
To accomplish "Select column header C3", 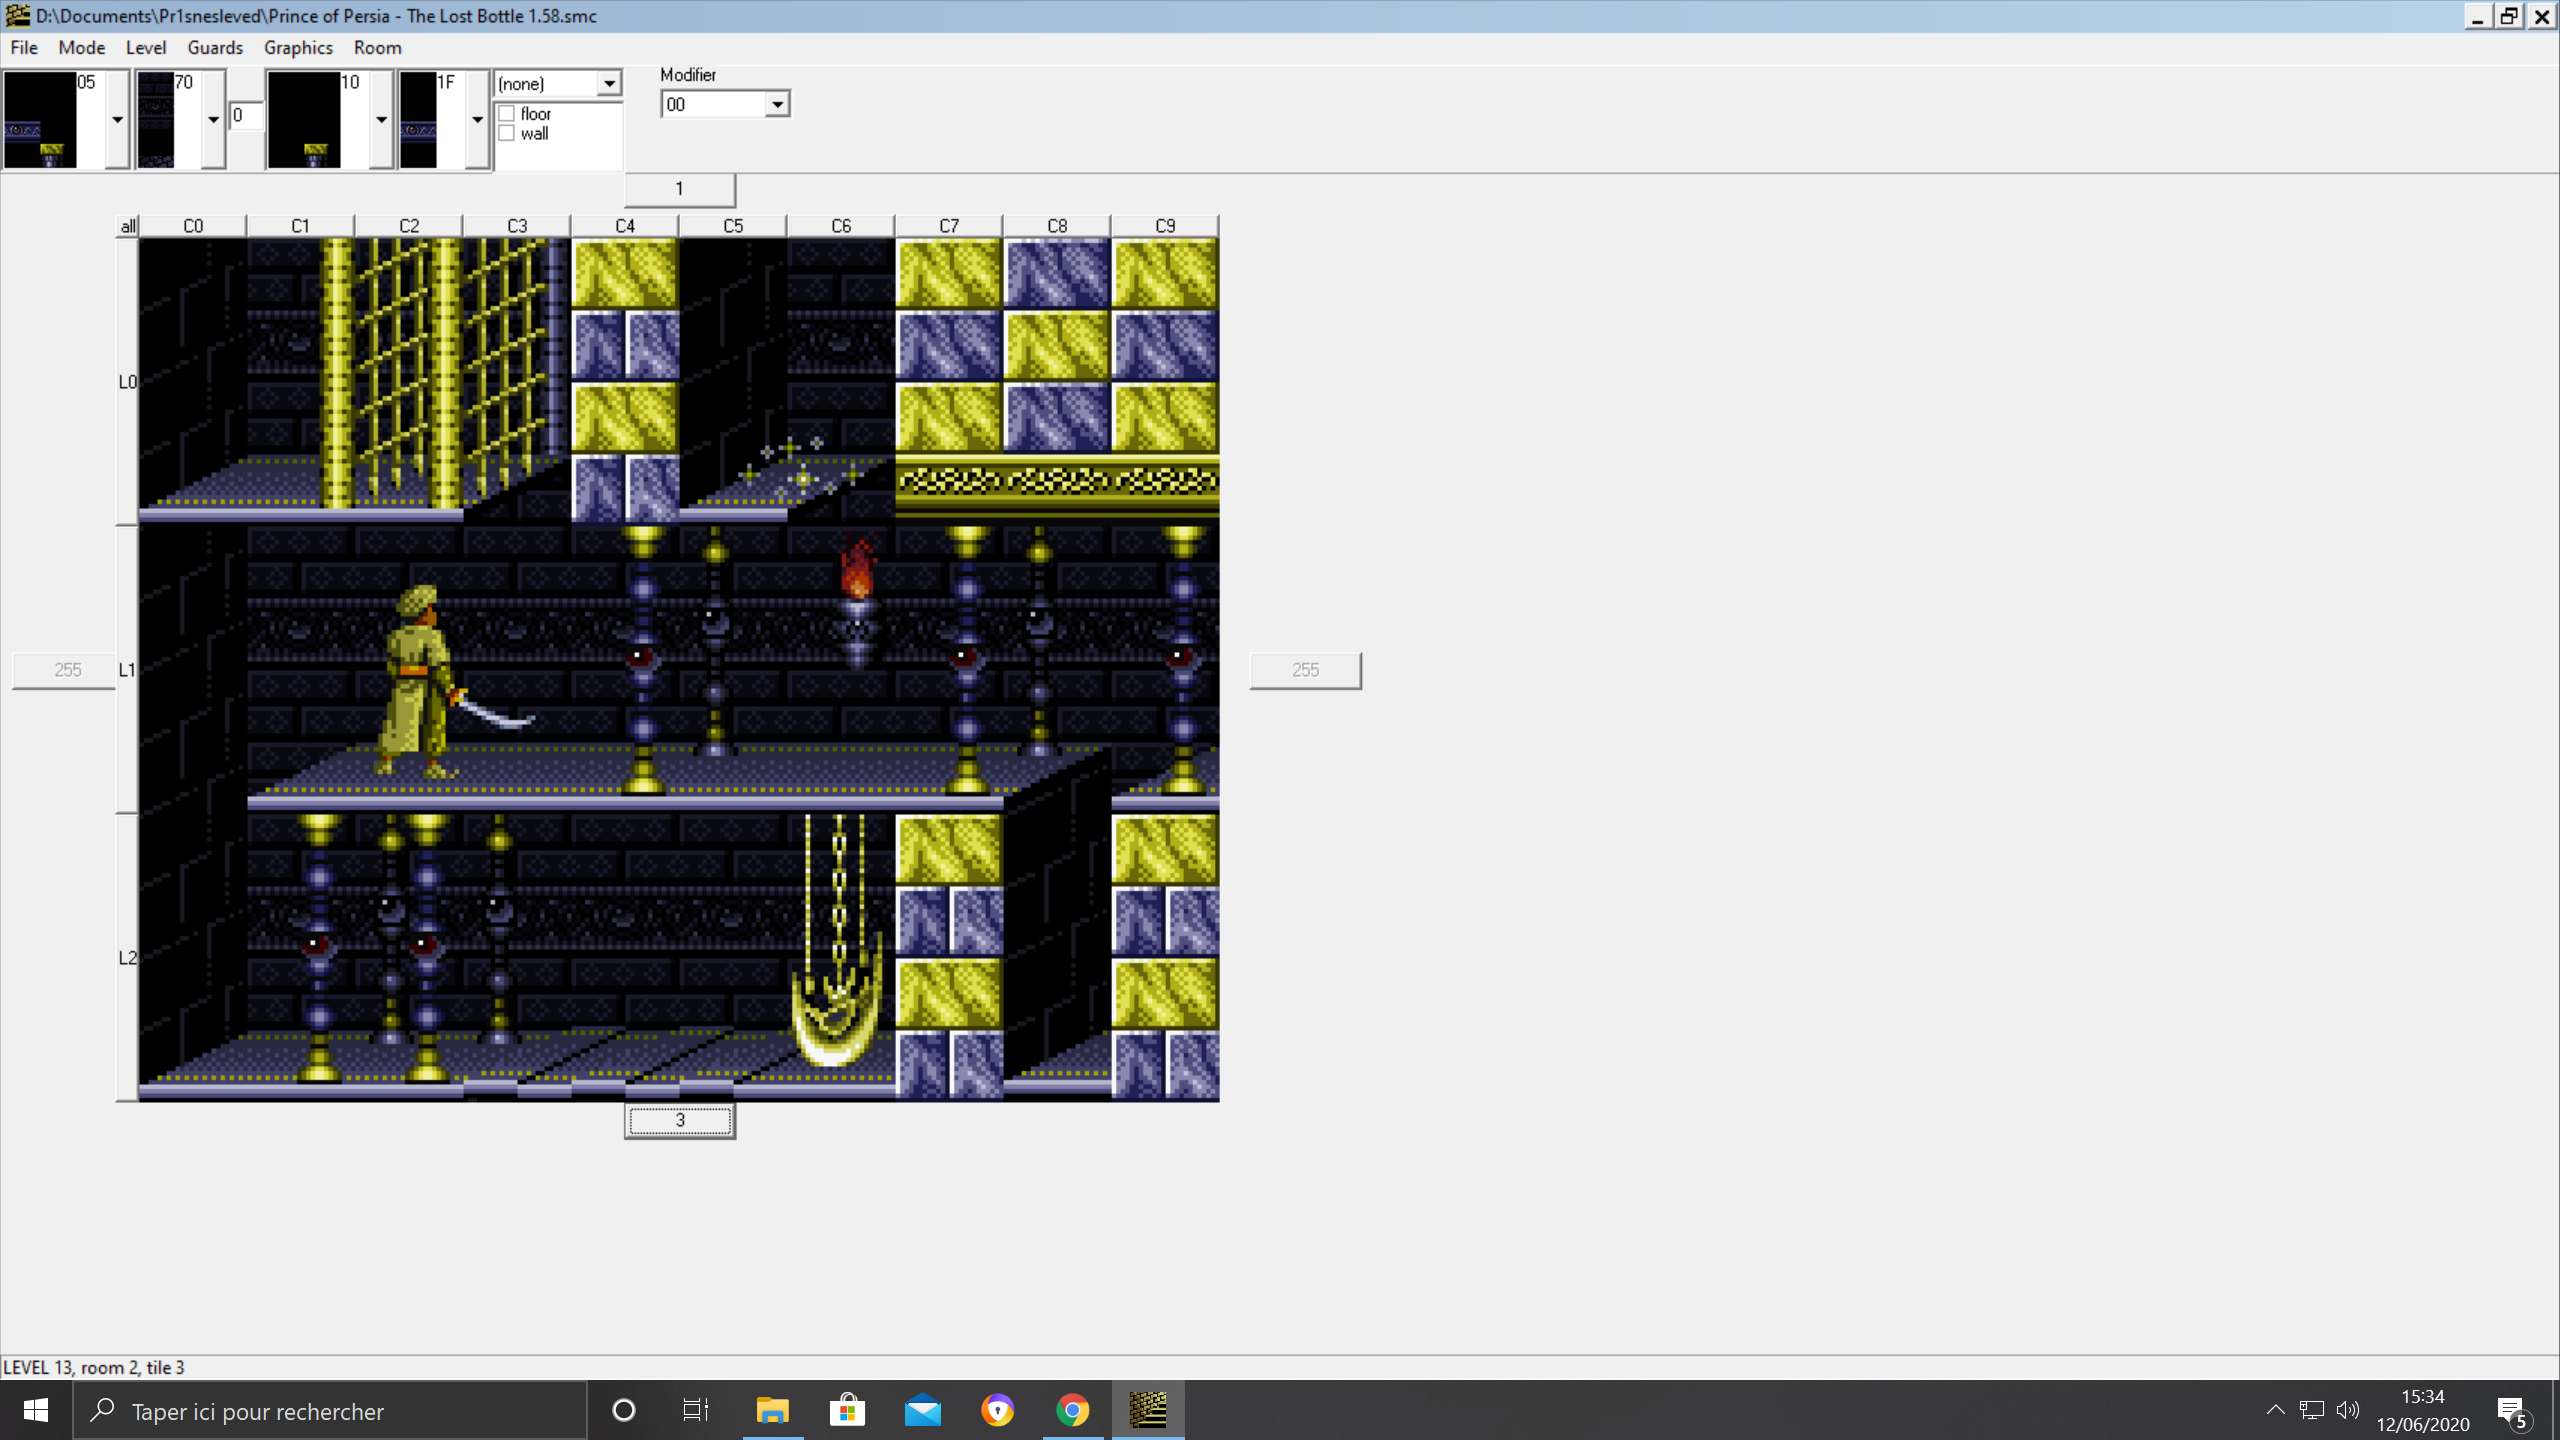I will pyautogui.click(x=517, y=226).
